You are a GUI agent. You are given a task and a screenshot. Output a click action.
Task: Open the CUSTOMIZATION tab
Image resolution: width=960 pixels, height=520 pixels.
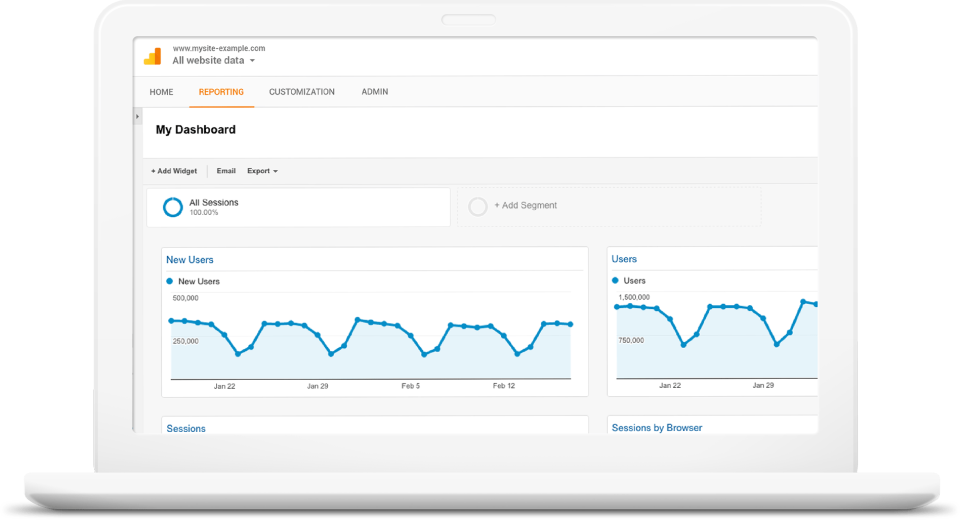[302, 92]
